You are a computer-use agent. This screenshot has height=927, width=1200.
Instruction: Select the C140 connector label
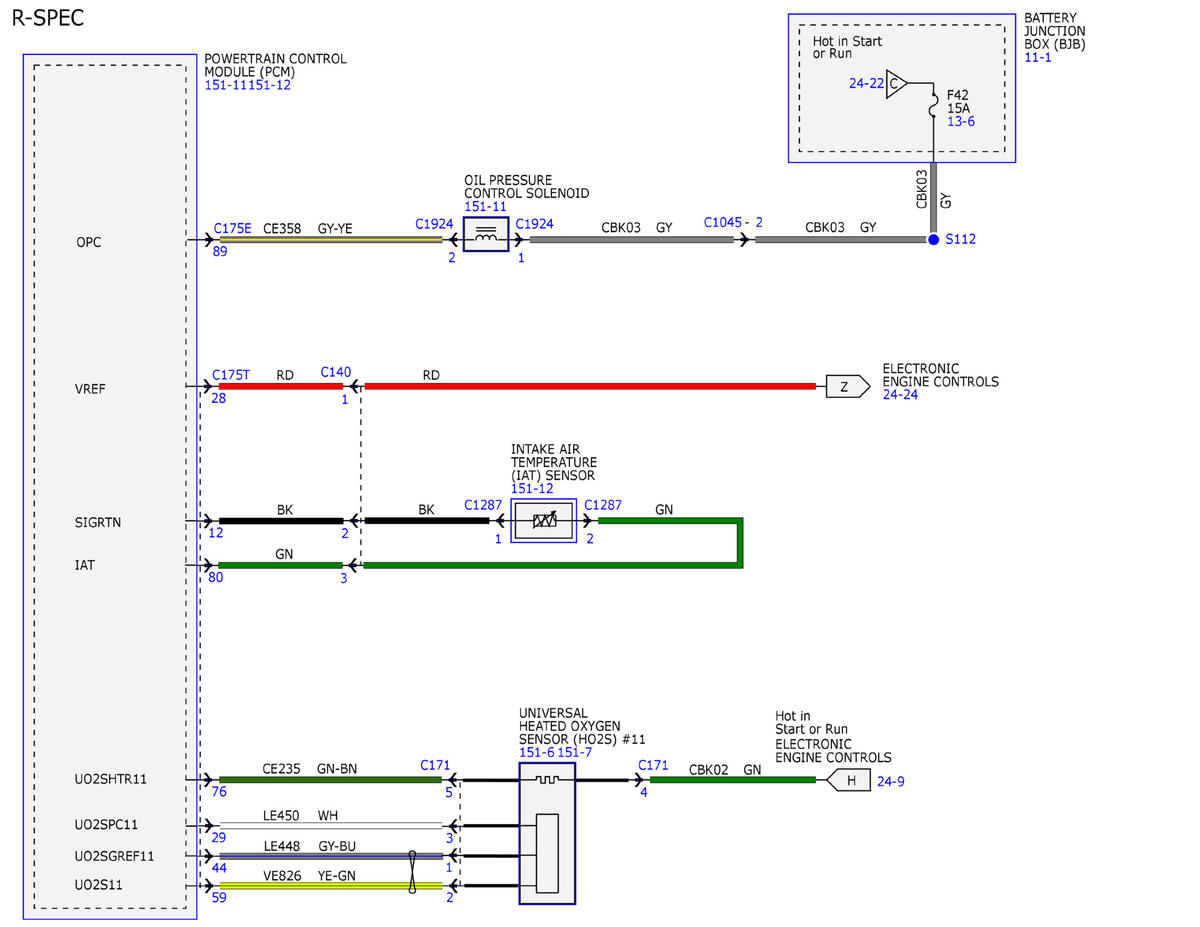click(x=336, y=372)
